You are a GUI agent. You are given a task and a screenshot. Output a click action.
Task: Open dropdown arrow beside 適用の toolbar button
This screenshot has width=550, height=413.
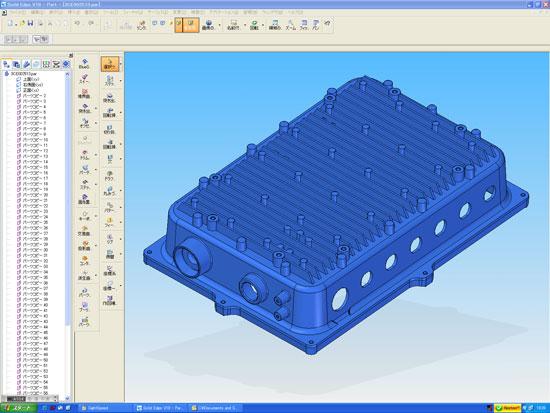coord(220,25)
